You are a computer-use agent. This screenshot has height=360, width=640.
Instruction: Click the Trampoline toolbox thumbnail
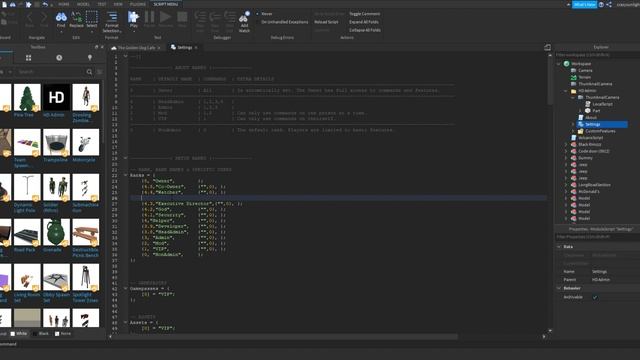[56, 142]
